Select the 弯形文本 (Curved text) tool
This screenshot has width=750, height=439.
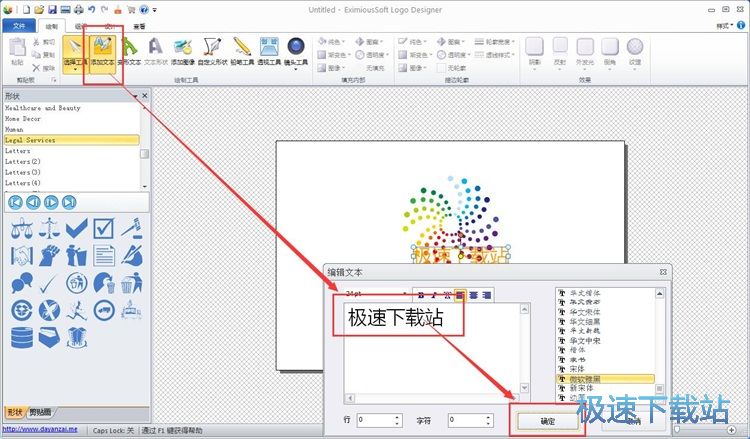[129, 52]
